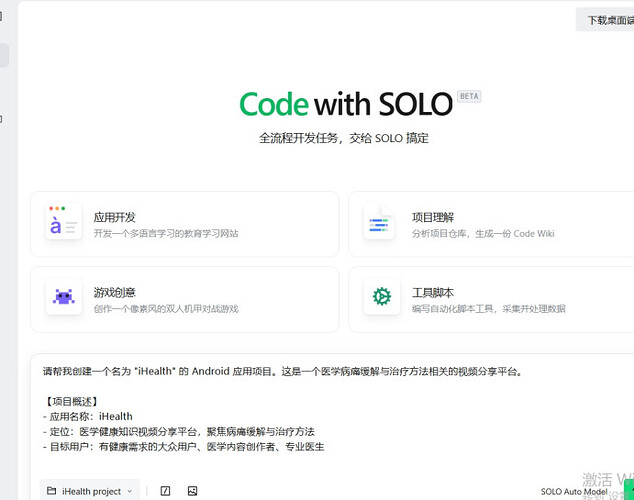Click the prompt line starting 请帮我创建一个名为
Image resolution: width=634 pixels, height=500 pixels.
click(x=282, y=371)
